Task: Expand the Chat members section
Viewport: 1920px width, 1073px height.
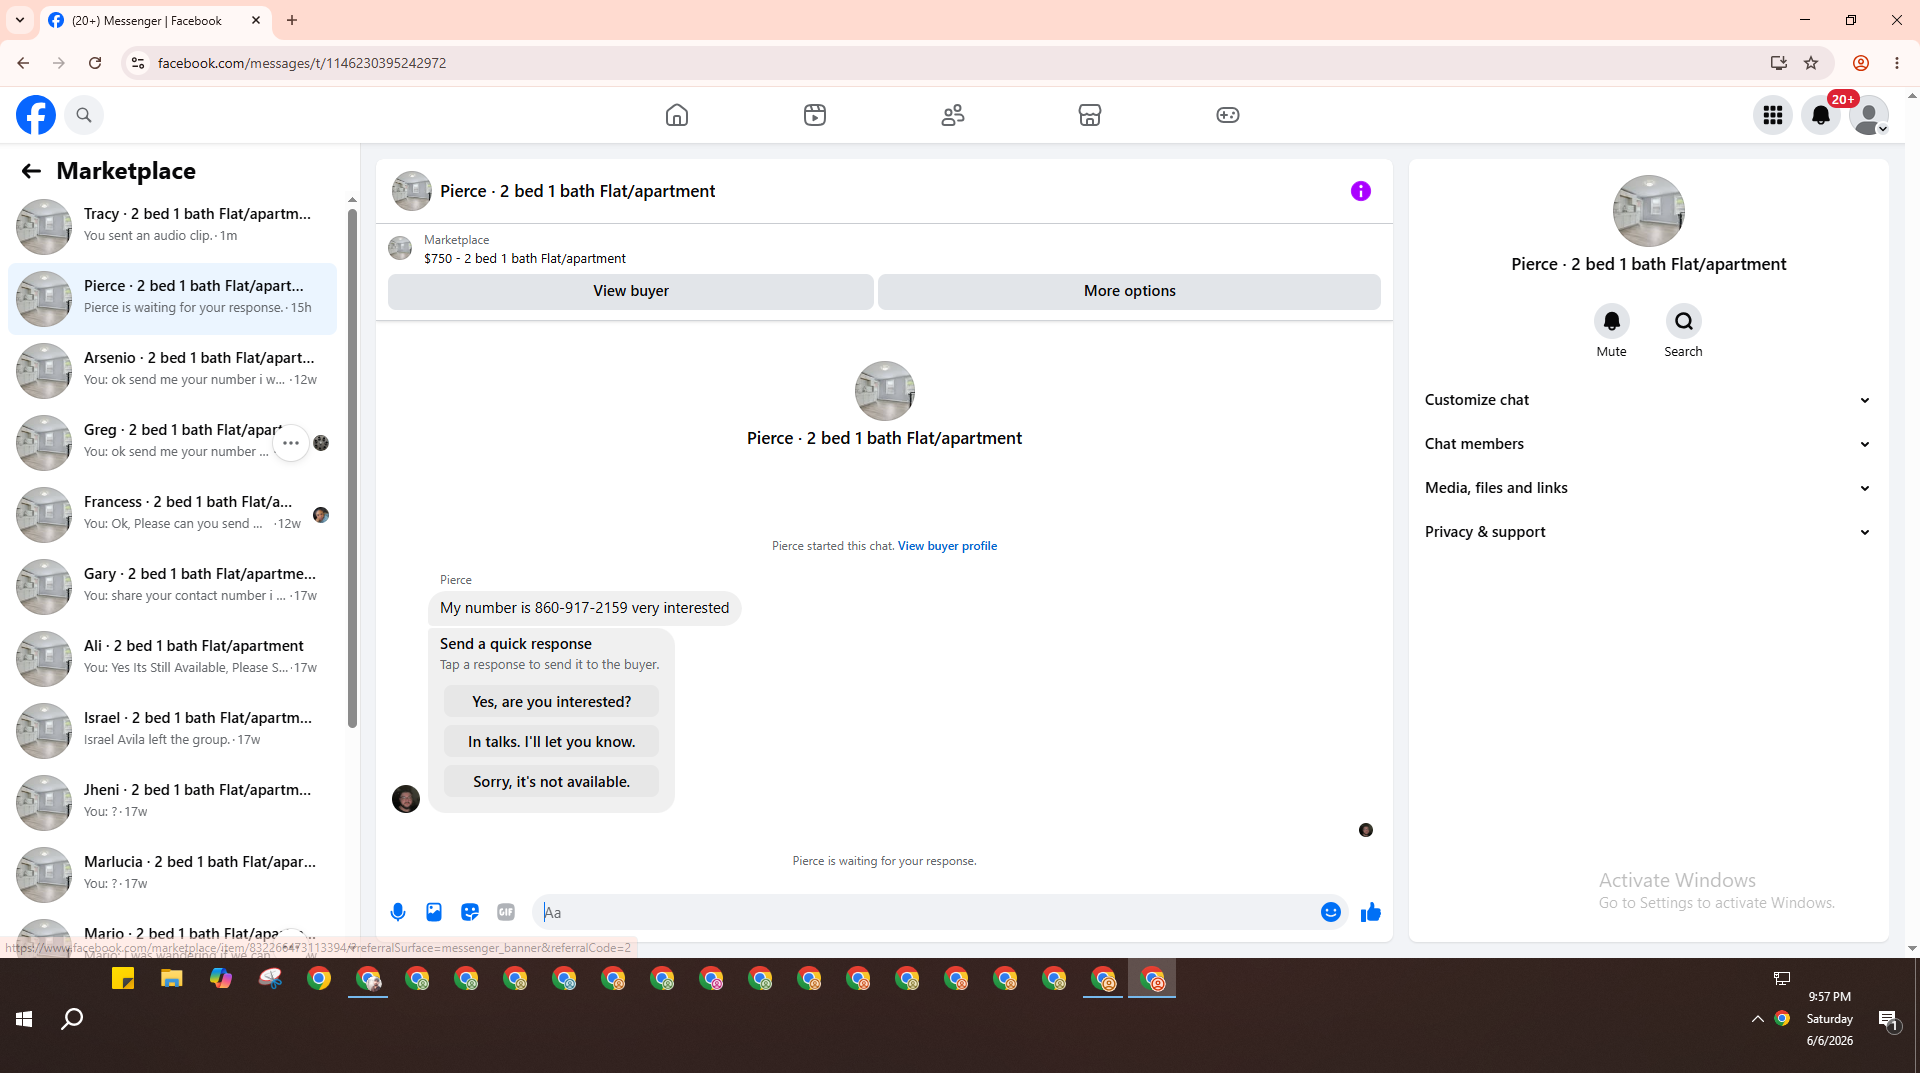Action: (x=1648, y=444)
